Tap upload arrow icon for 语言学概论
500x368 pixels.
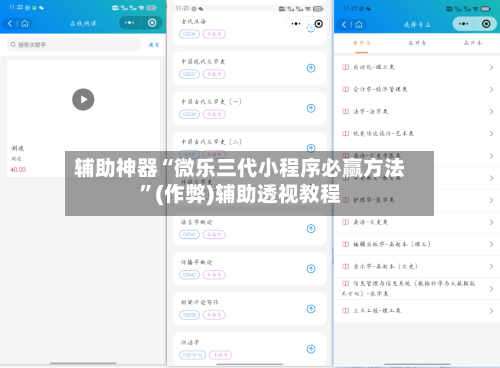point(311,229)
